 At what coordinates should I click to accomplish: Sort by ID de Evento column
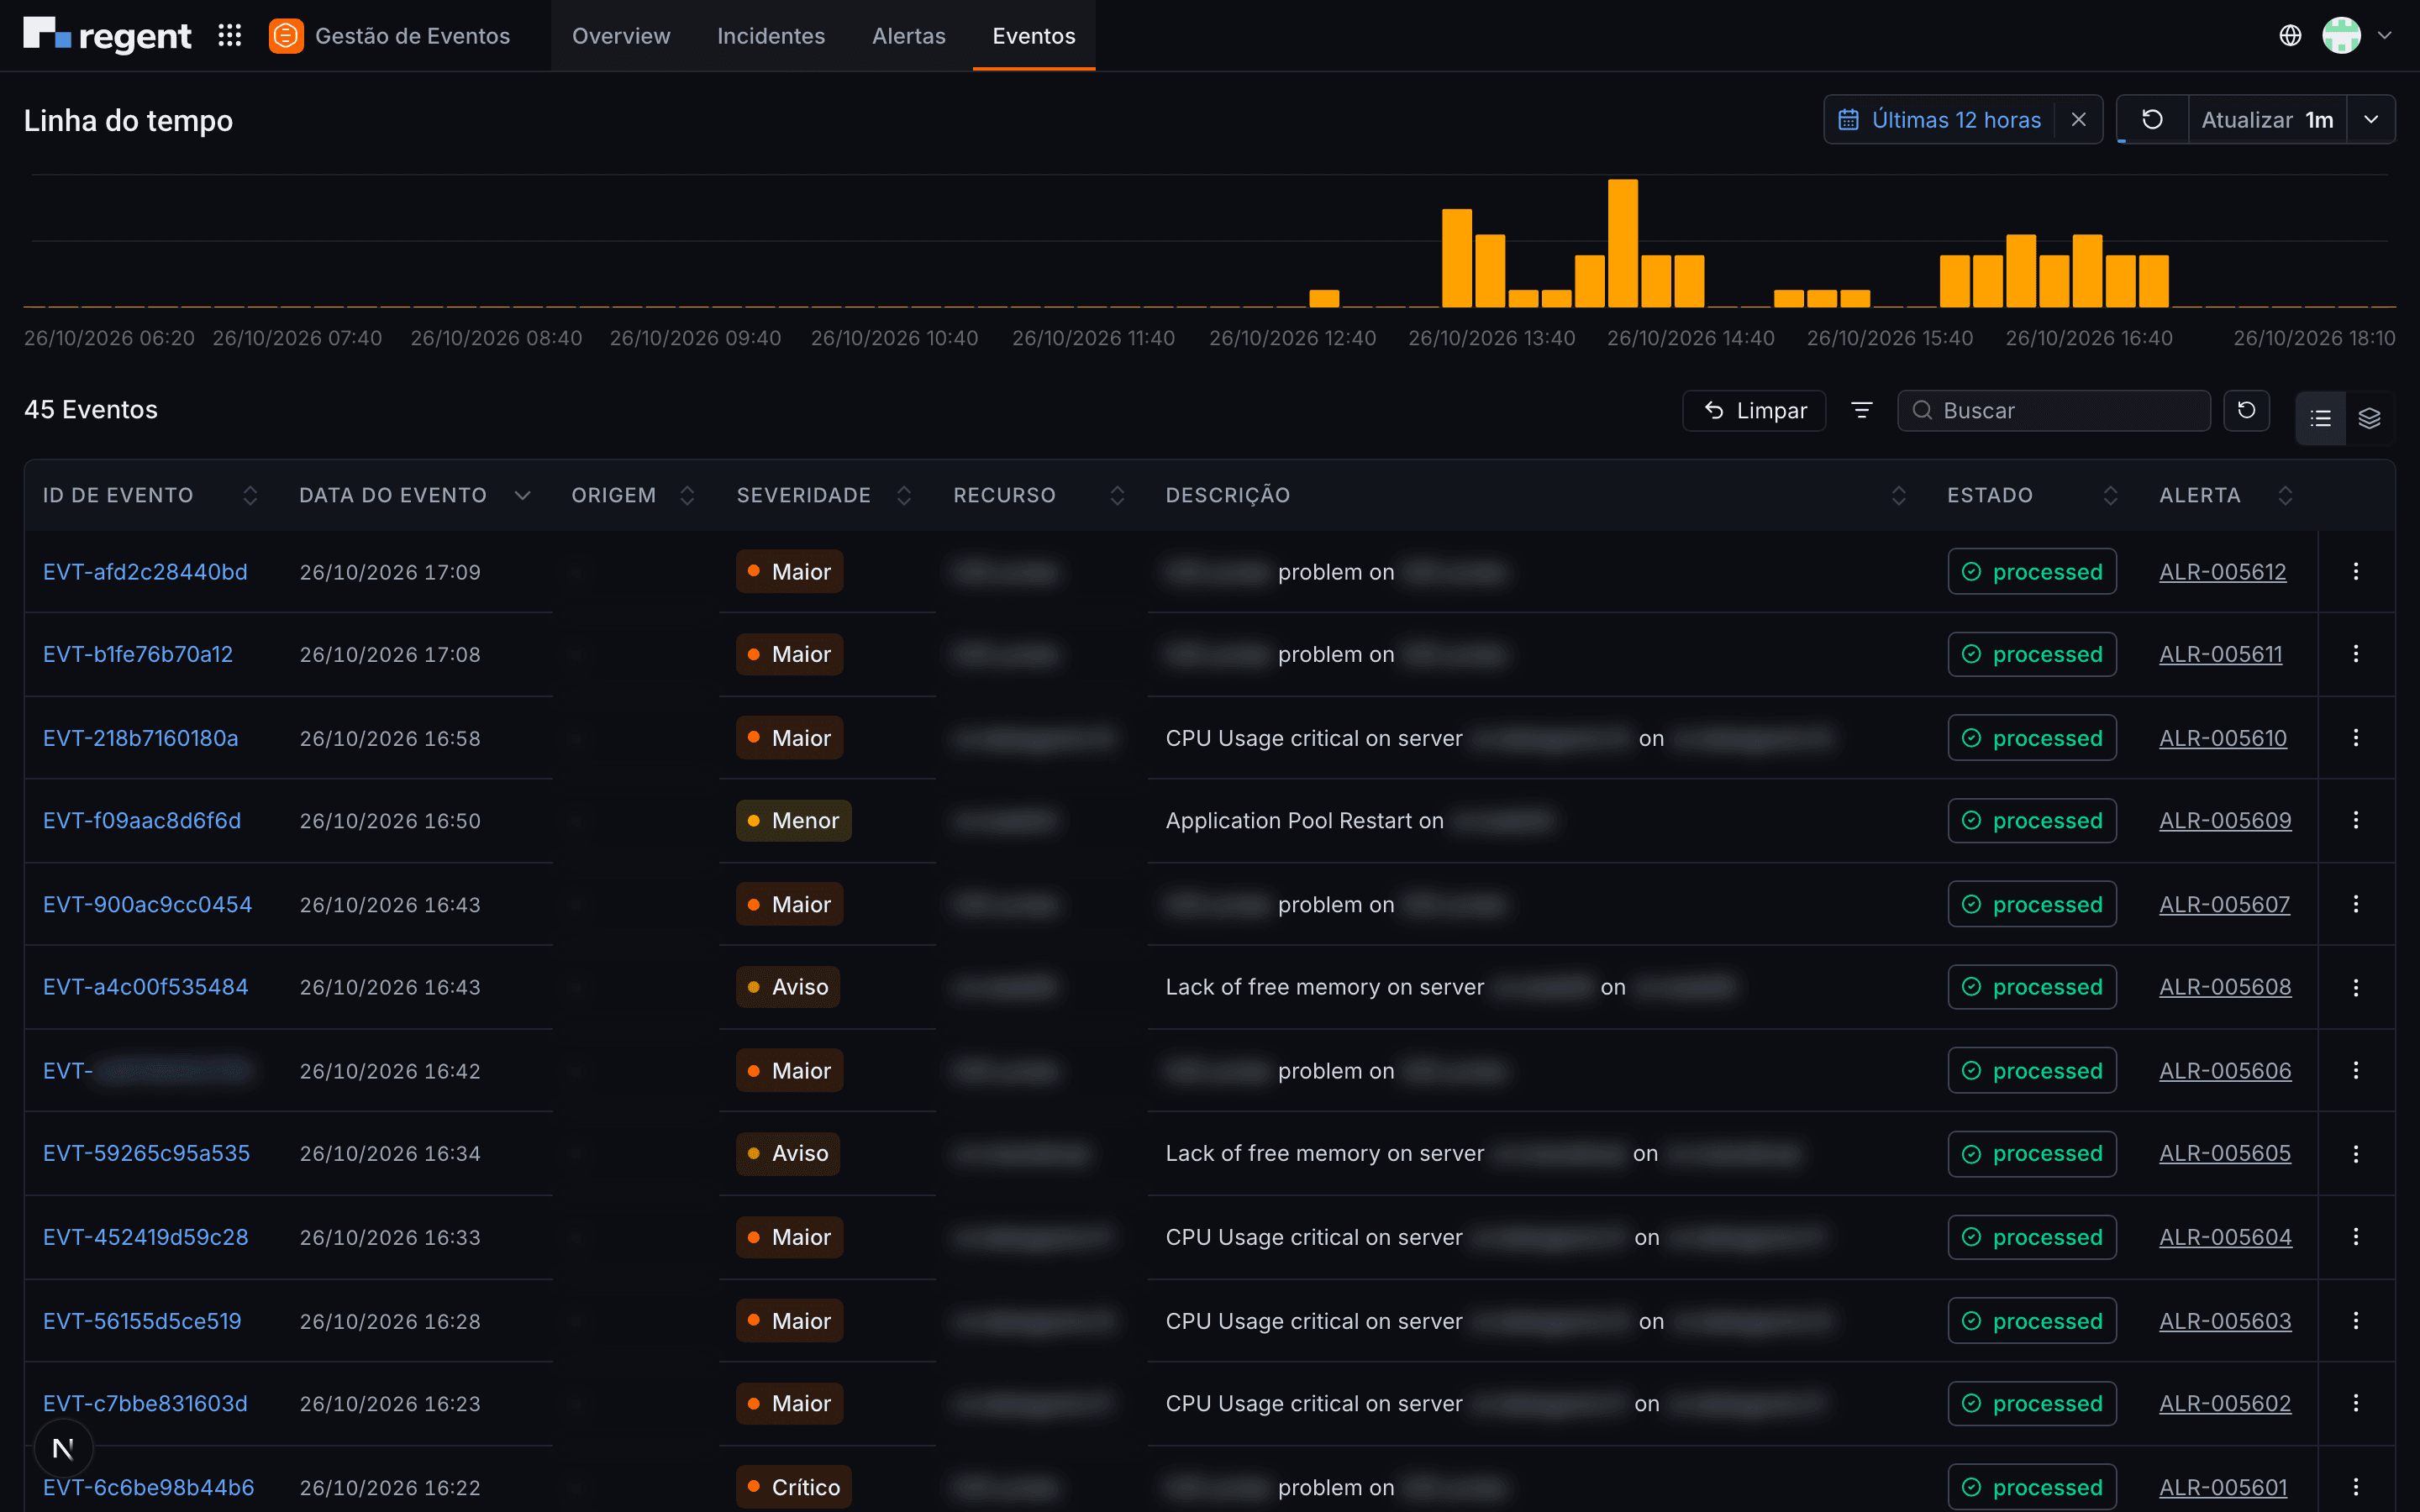[250, 496]
